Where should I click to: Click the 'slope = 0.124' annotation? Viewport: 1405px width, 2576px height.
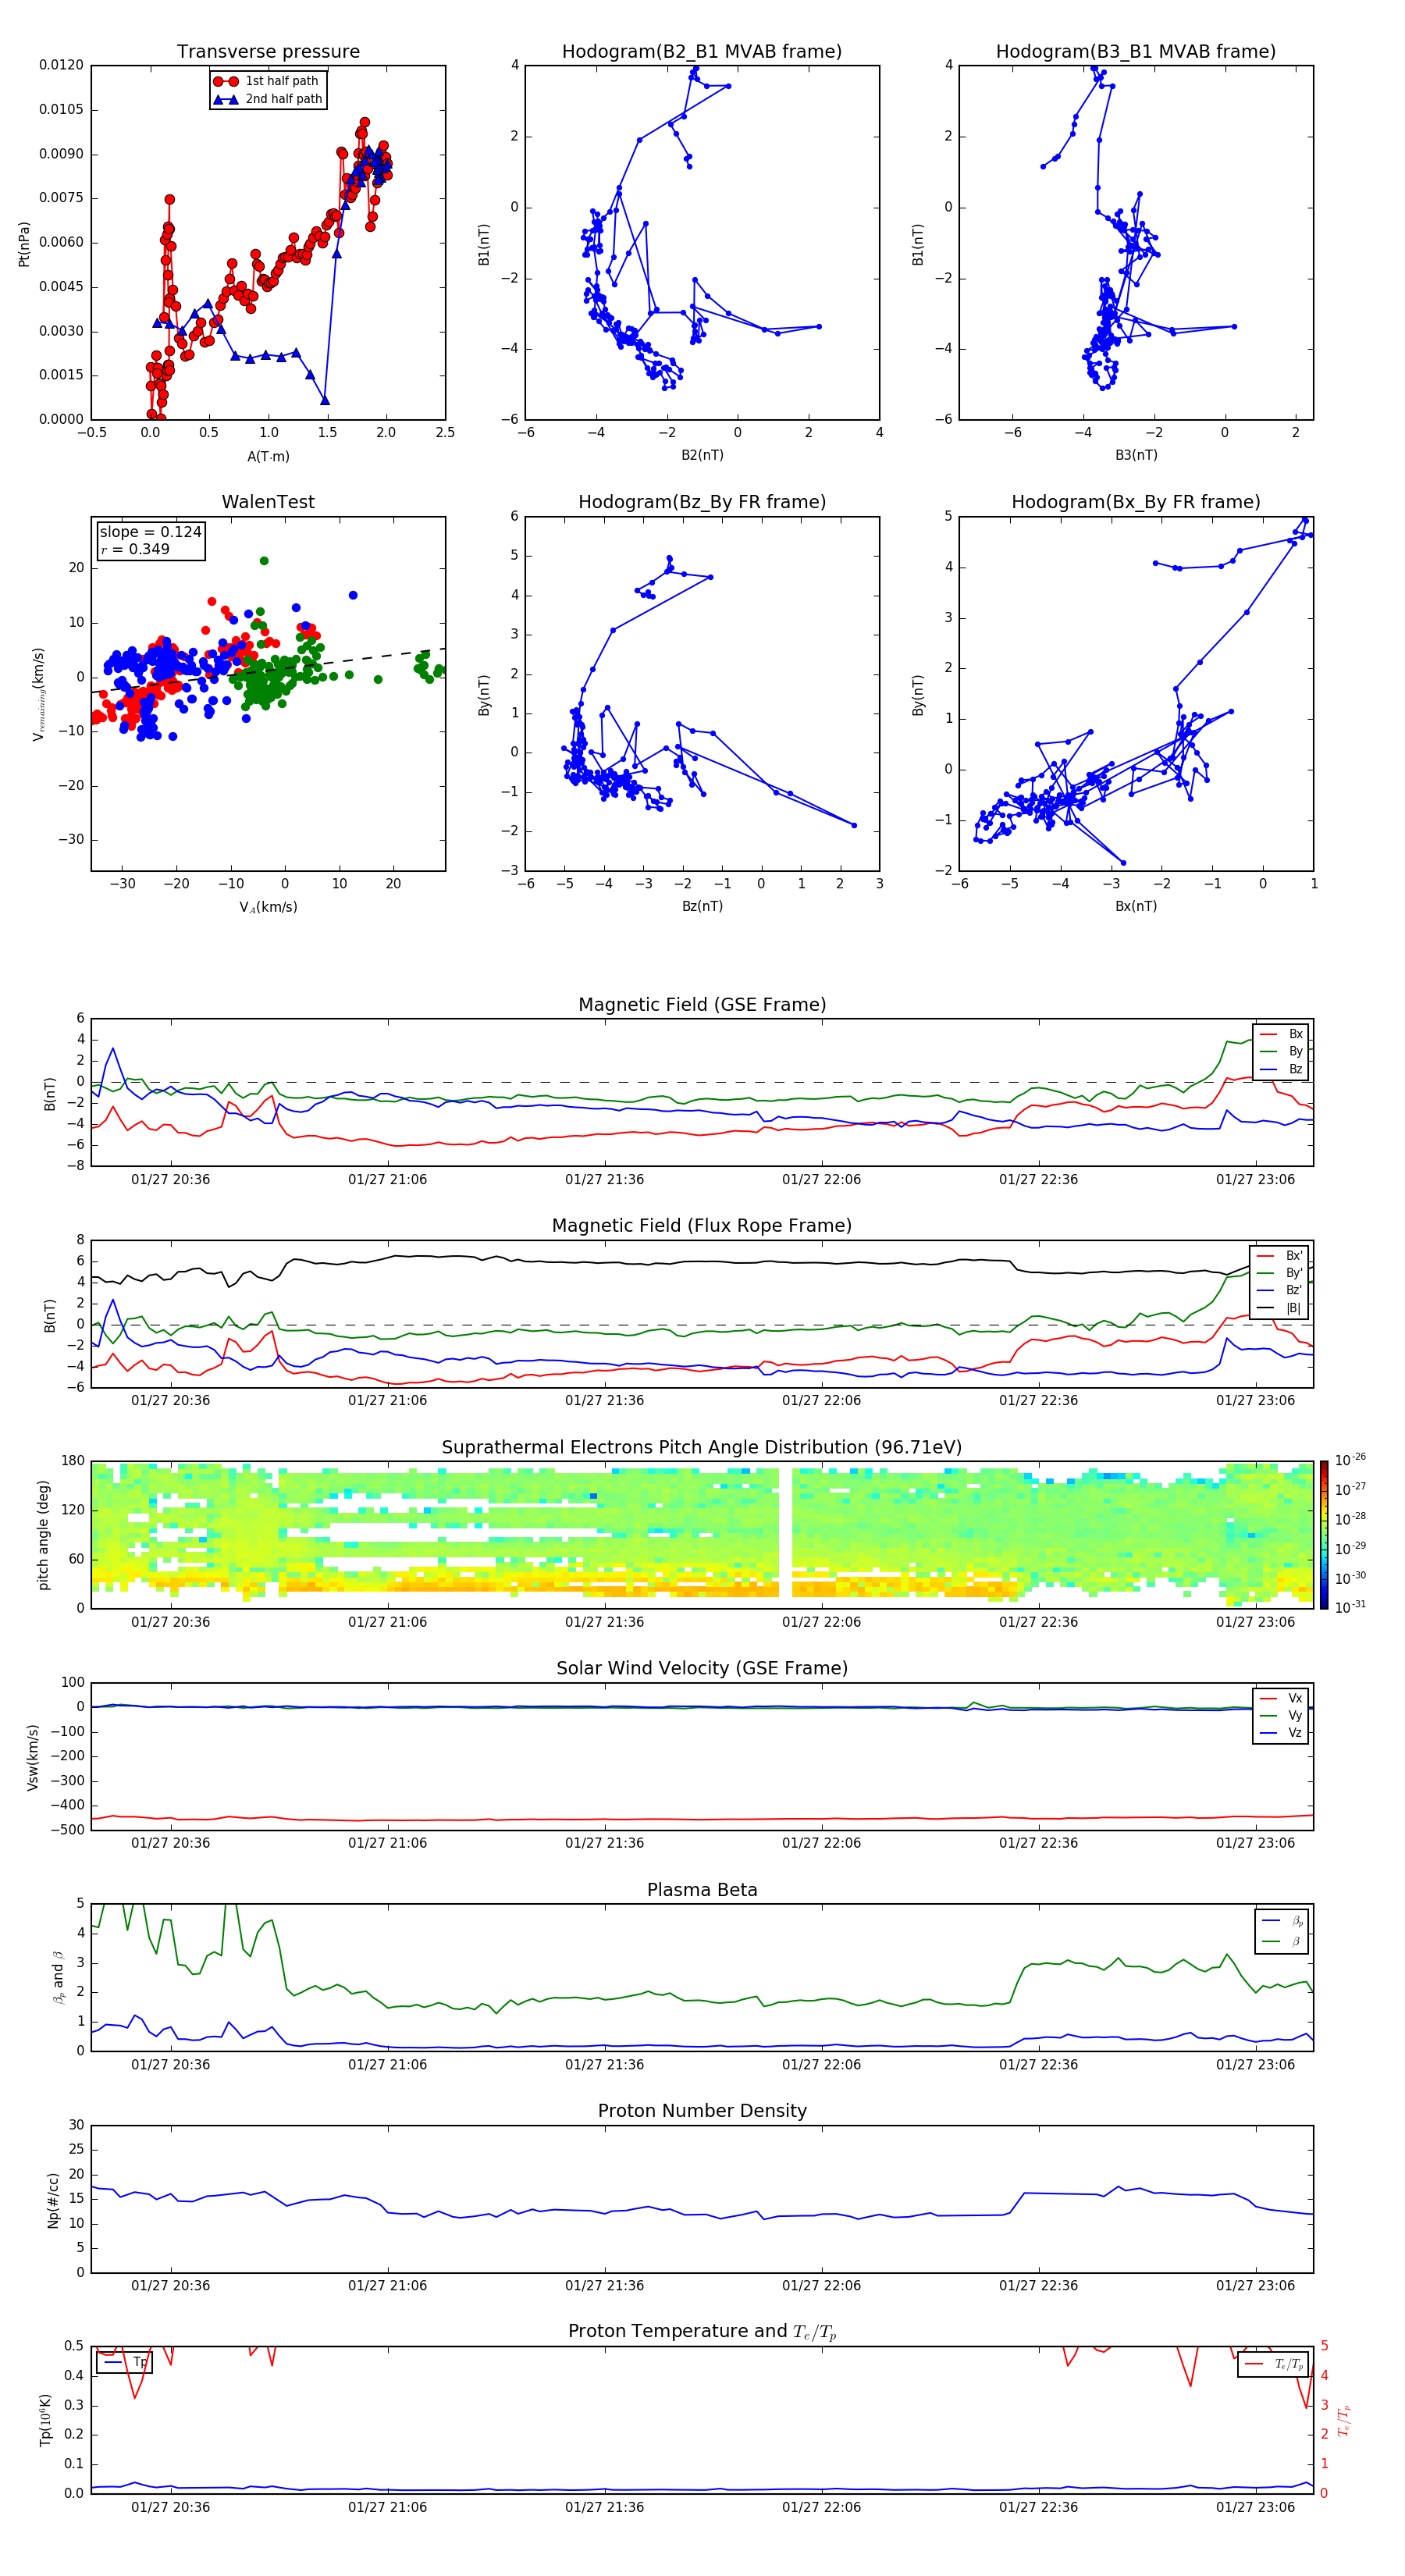tap(151, 532)
